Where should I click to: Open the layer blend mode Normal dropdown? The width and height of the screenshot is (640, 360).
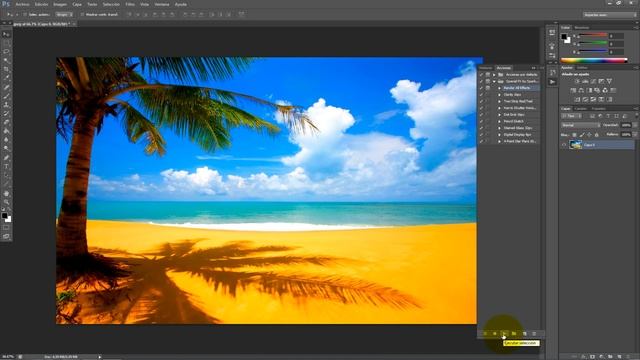580,125
